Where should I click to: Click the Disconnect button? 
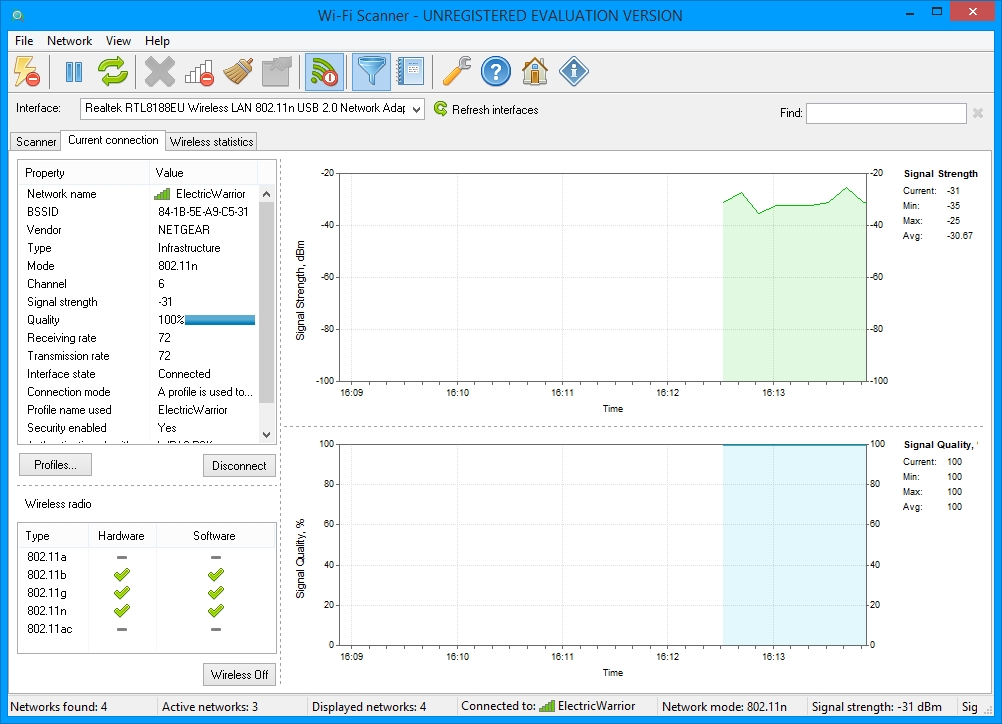click(239, 465)
